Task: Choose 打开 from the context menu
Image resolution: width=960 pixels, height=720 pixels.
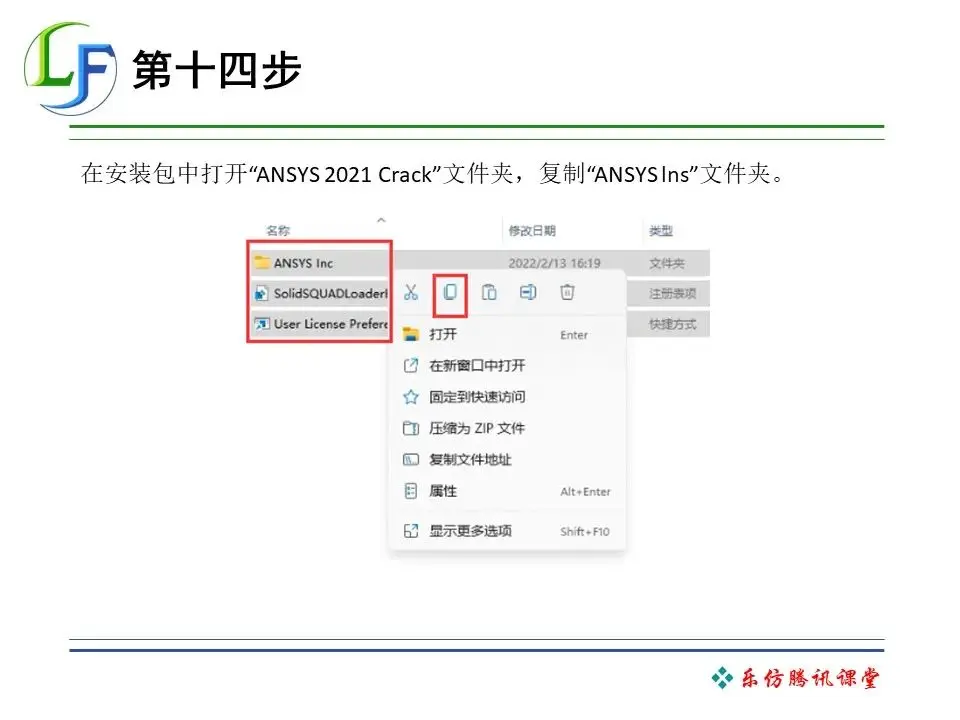Action: [507, 334]
